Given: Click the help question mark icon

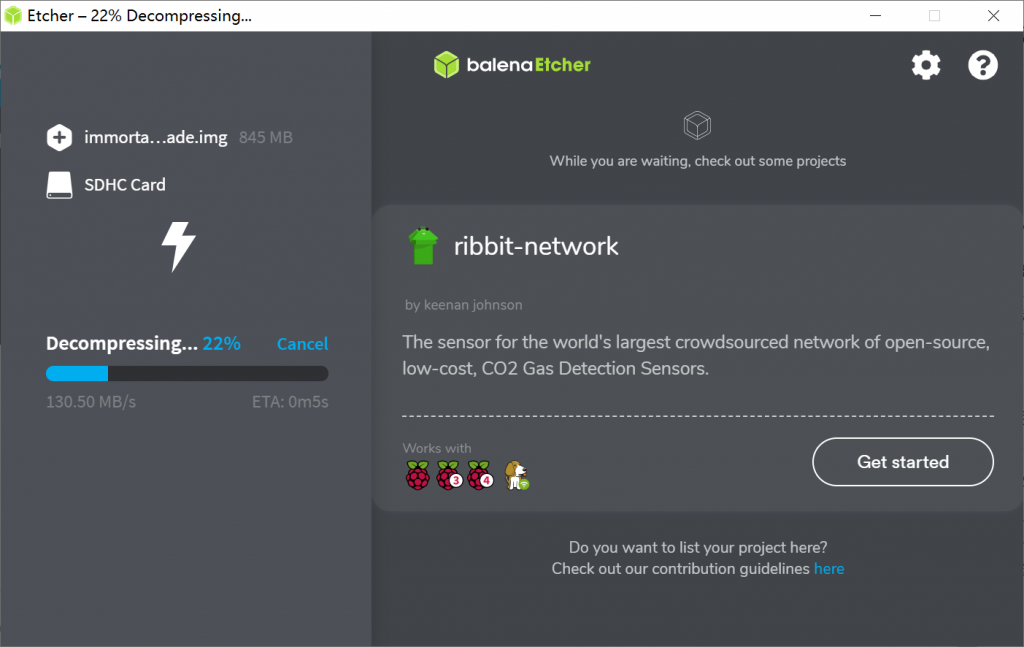Looking at the screenshot, I should tap(982, 66).
